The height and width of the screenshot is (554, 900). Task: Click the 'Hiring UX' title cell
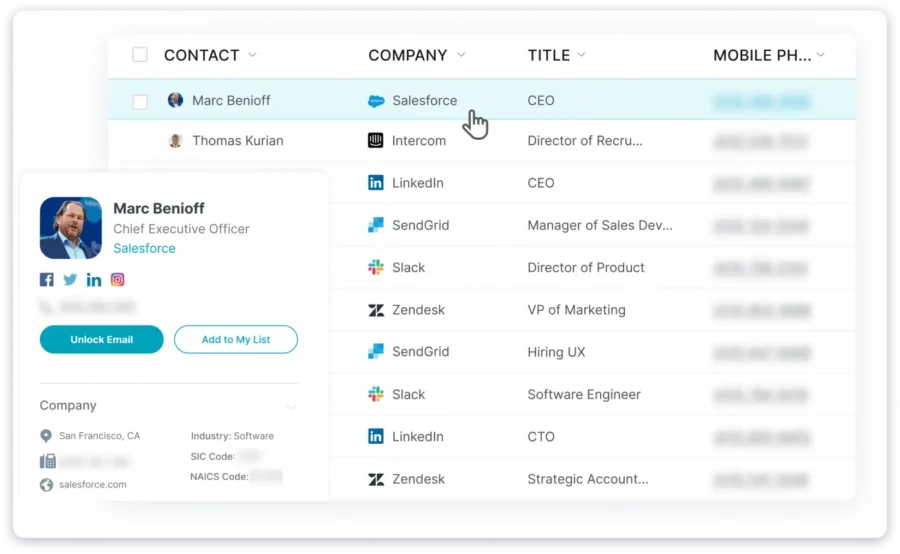(556, 352)
